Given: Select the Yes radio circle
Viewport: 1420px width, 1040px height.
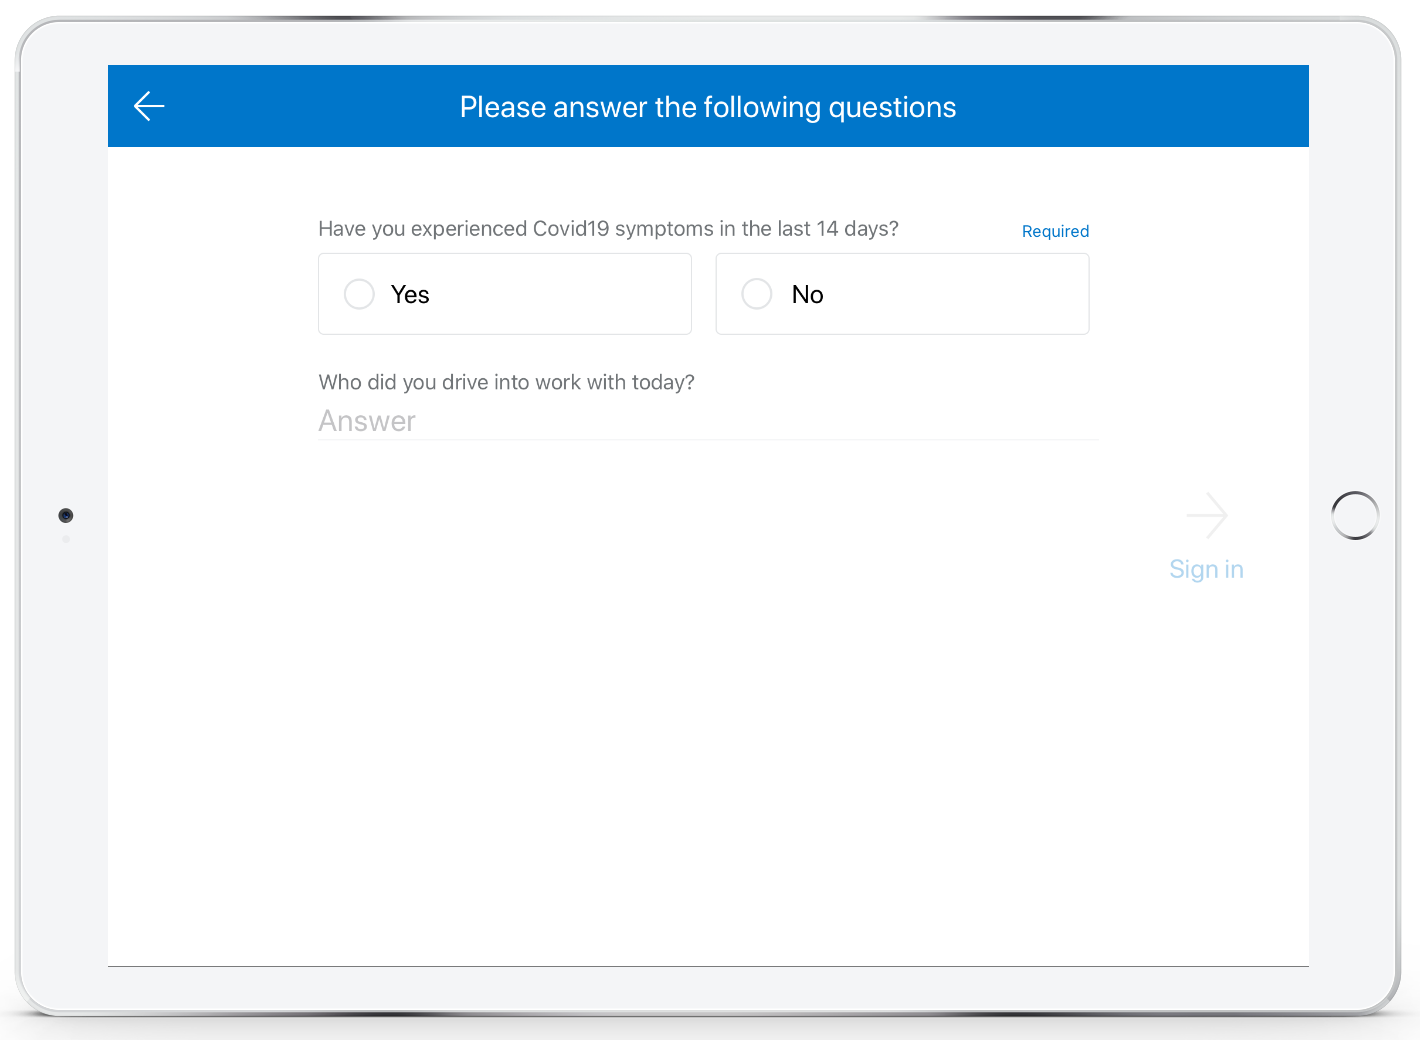Looking at the screenshot, I should 359,294.
